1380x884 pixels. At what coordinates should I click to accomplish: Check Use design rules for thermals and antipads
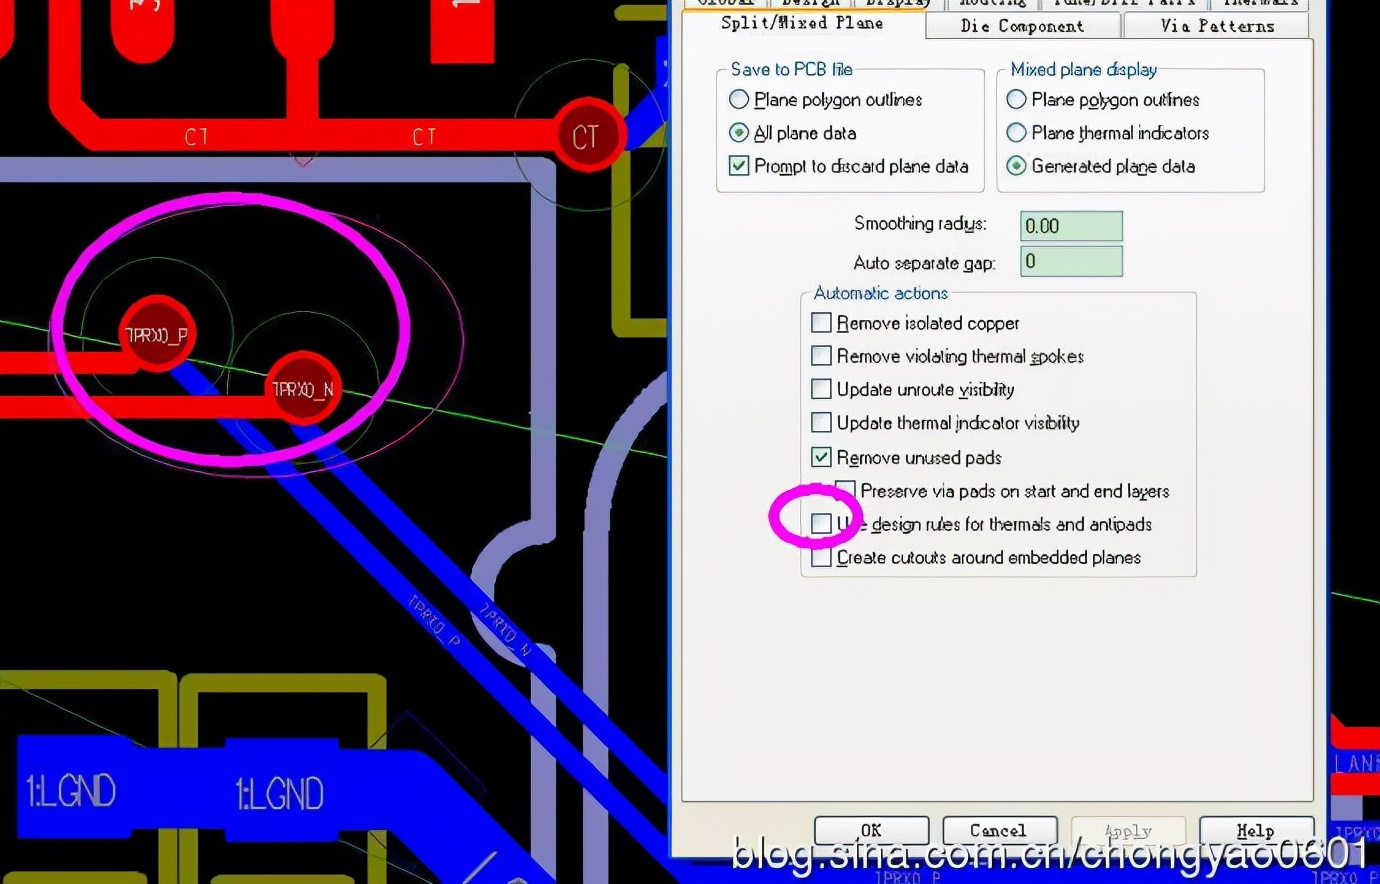(821, 523)
